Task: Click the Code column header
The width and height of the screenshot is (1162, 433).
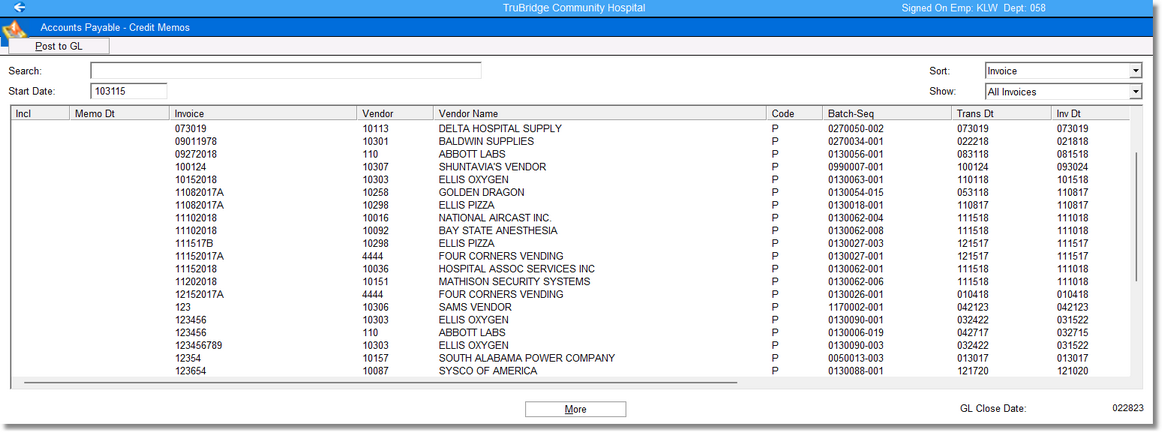Action: click(795, 113)
